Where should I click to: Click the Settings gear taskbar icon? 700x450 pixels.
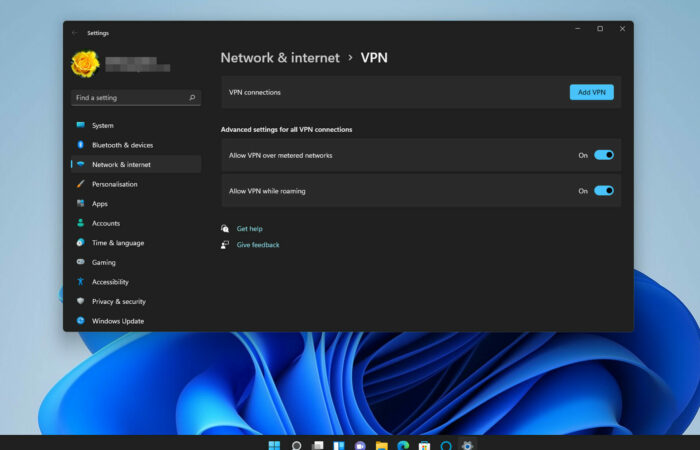tap(467, 446)
